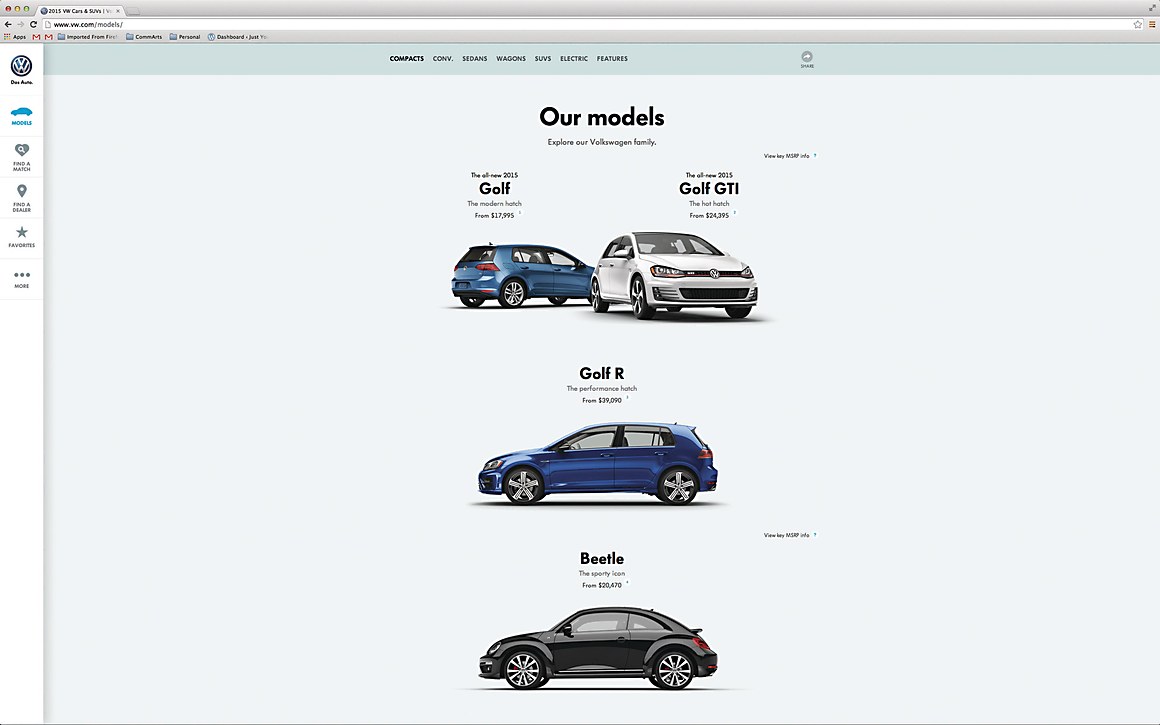Image resolution: width=1160 pixels, height=725 pixels.
Task: Click the white Golf GTI car image
Action: click(675, 276)
